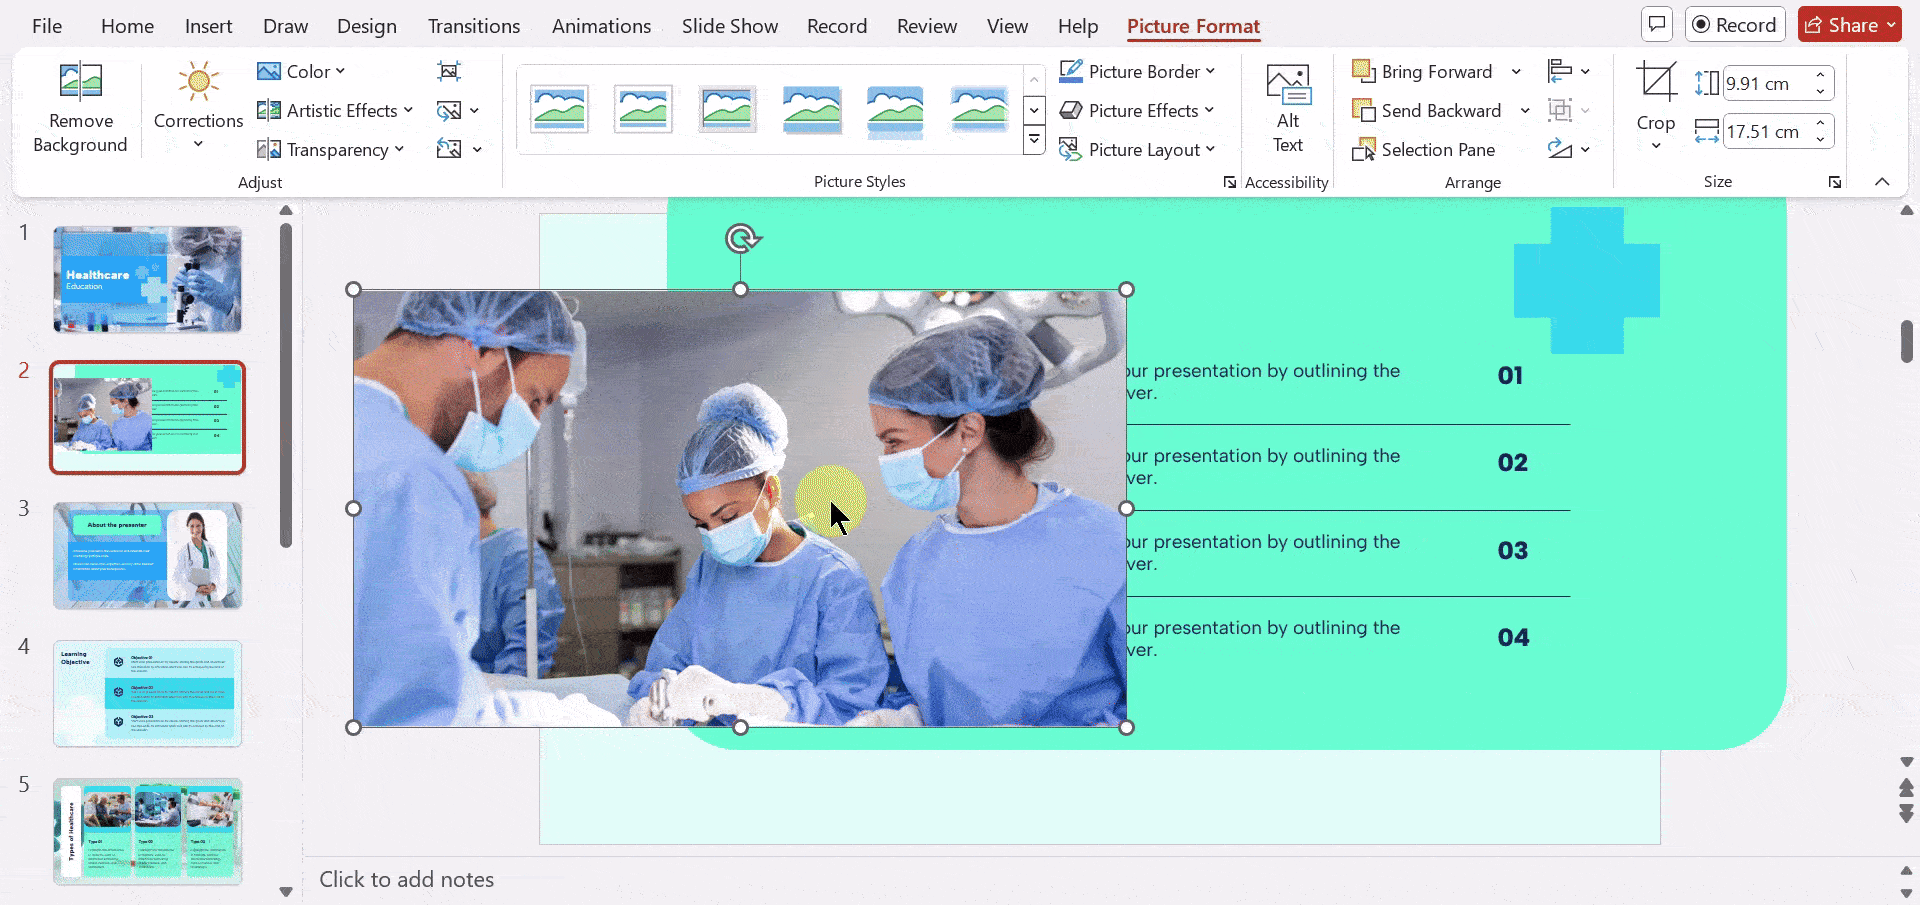
Task: Switch to the Animations tab
Action: pos(601,26)
